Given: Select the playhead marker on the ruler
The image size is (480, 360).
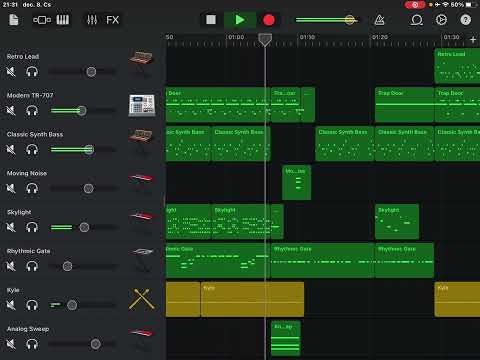Looking at the screenshot, I should coord(265,39).
